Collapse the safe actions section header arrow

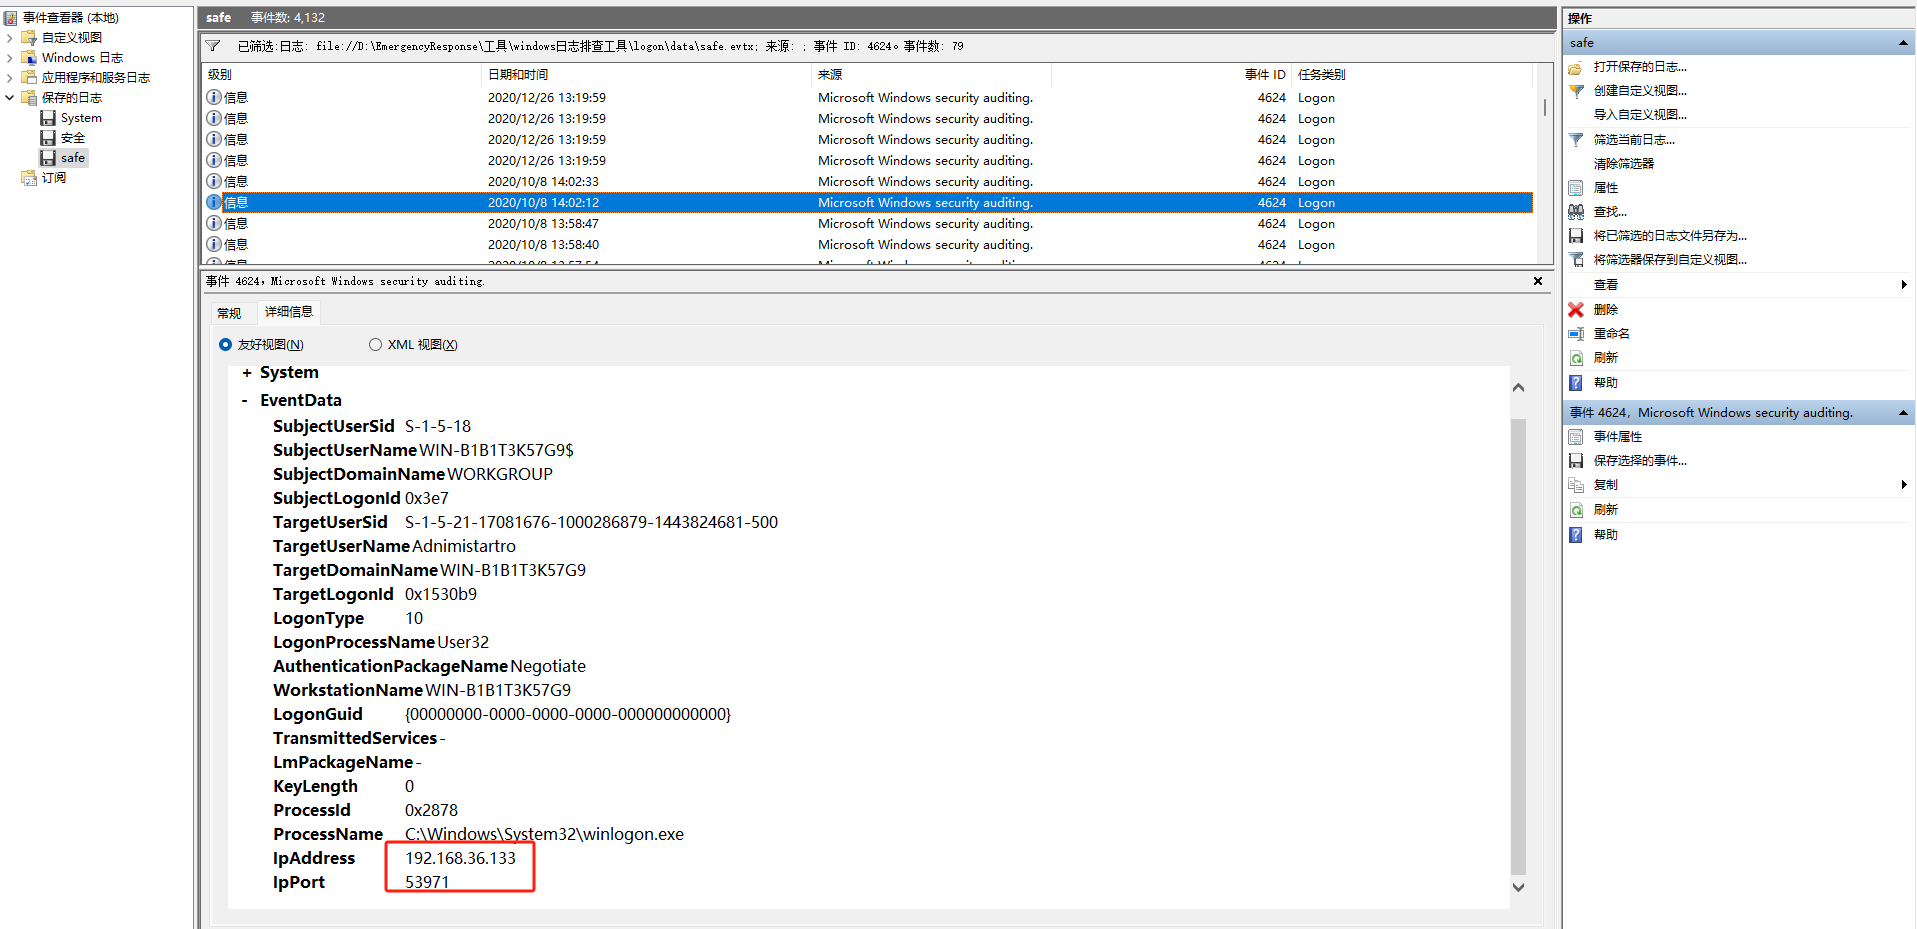tap(1903, 43)
